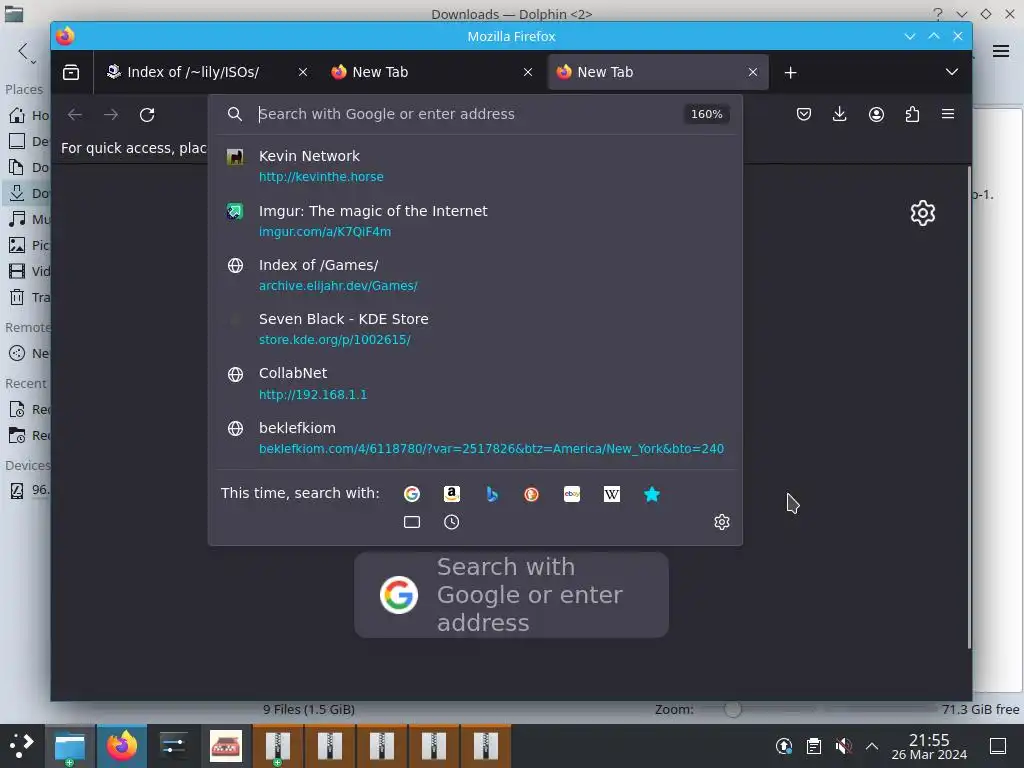Open the red keyboard application in taskbar
The height and width of the screenshot is (768, 1024).
pos(225,746)
